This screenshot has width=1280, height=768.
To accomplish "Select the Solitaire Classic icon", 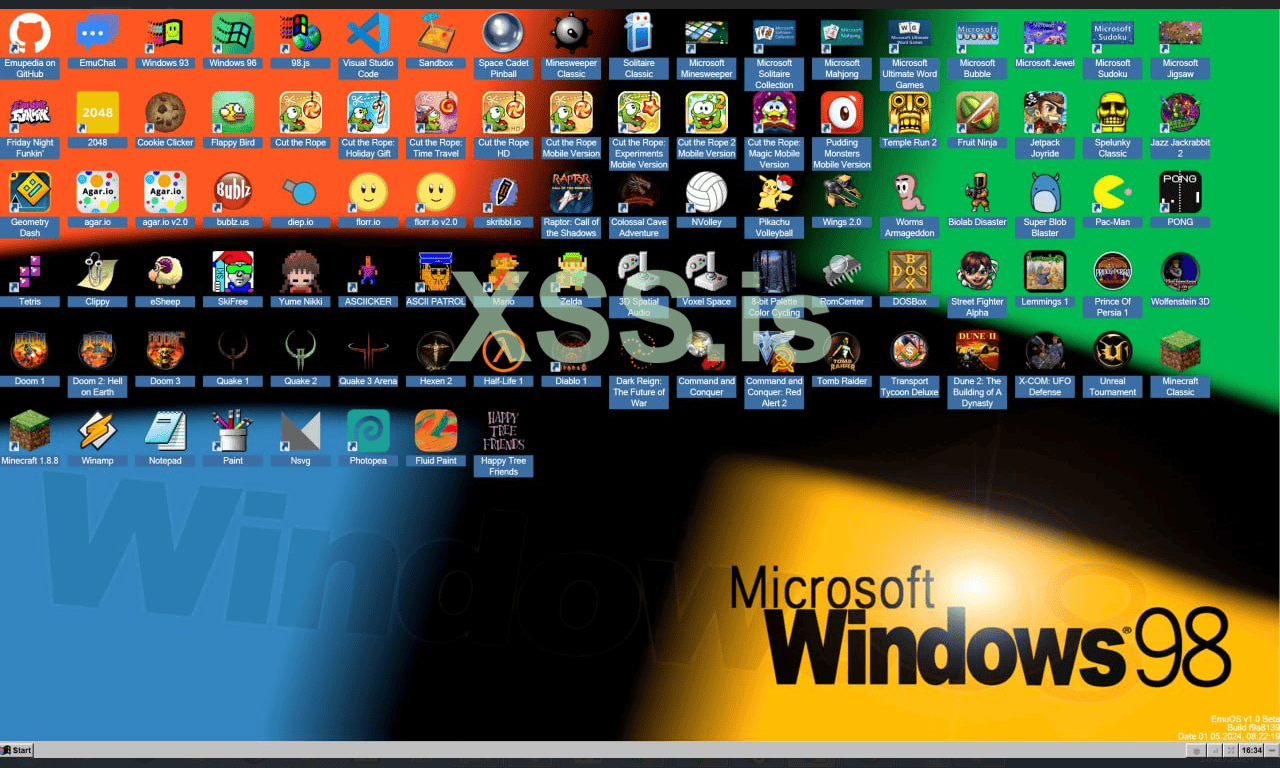I will coord(639,34).
